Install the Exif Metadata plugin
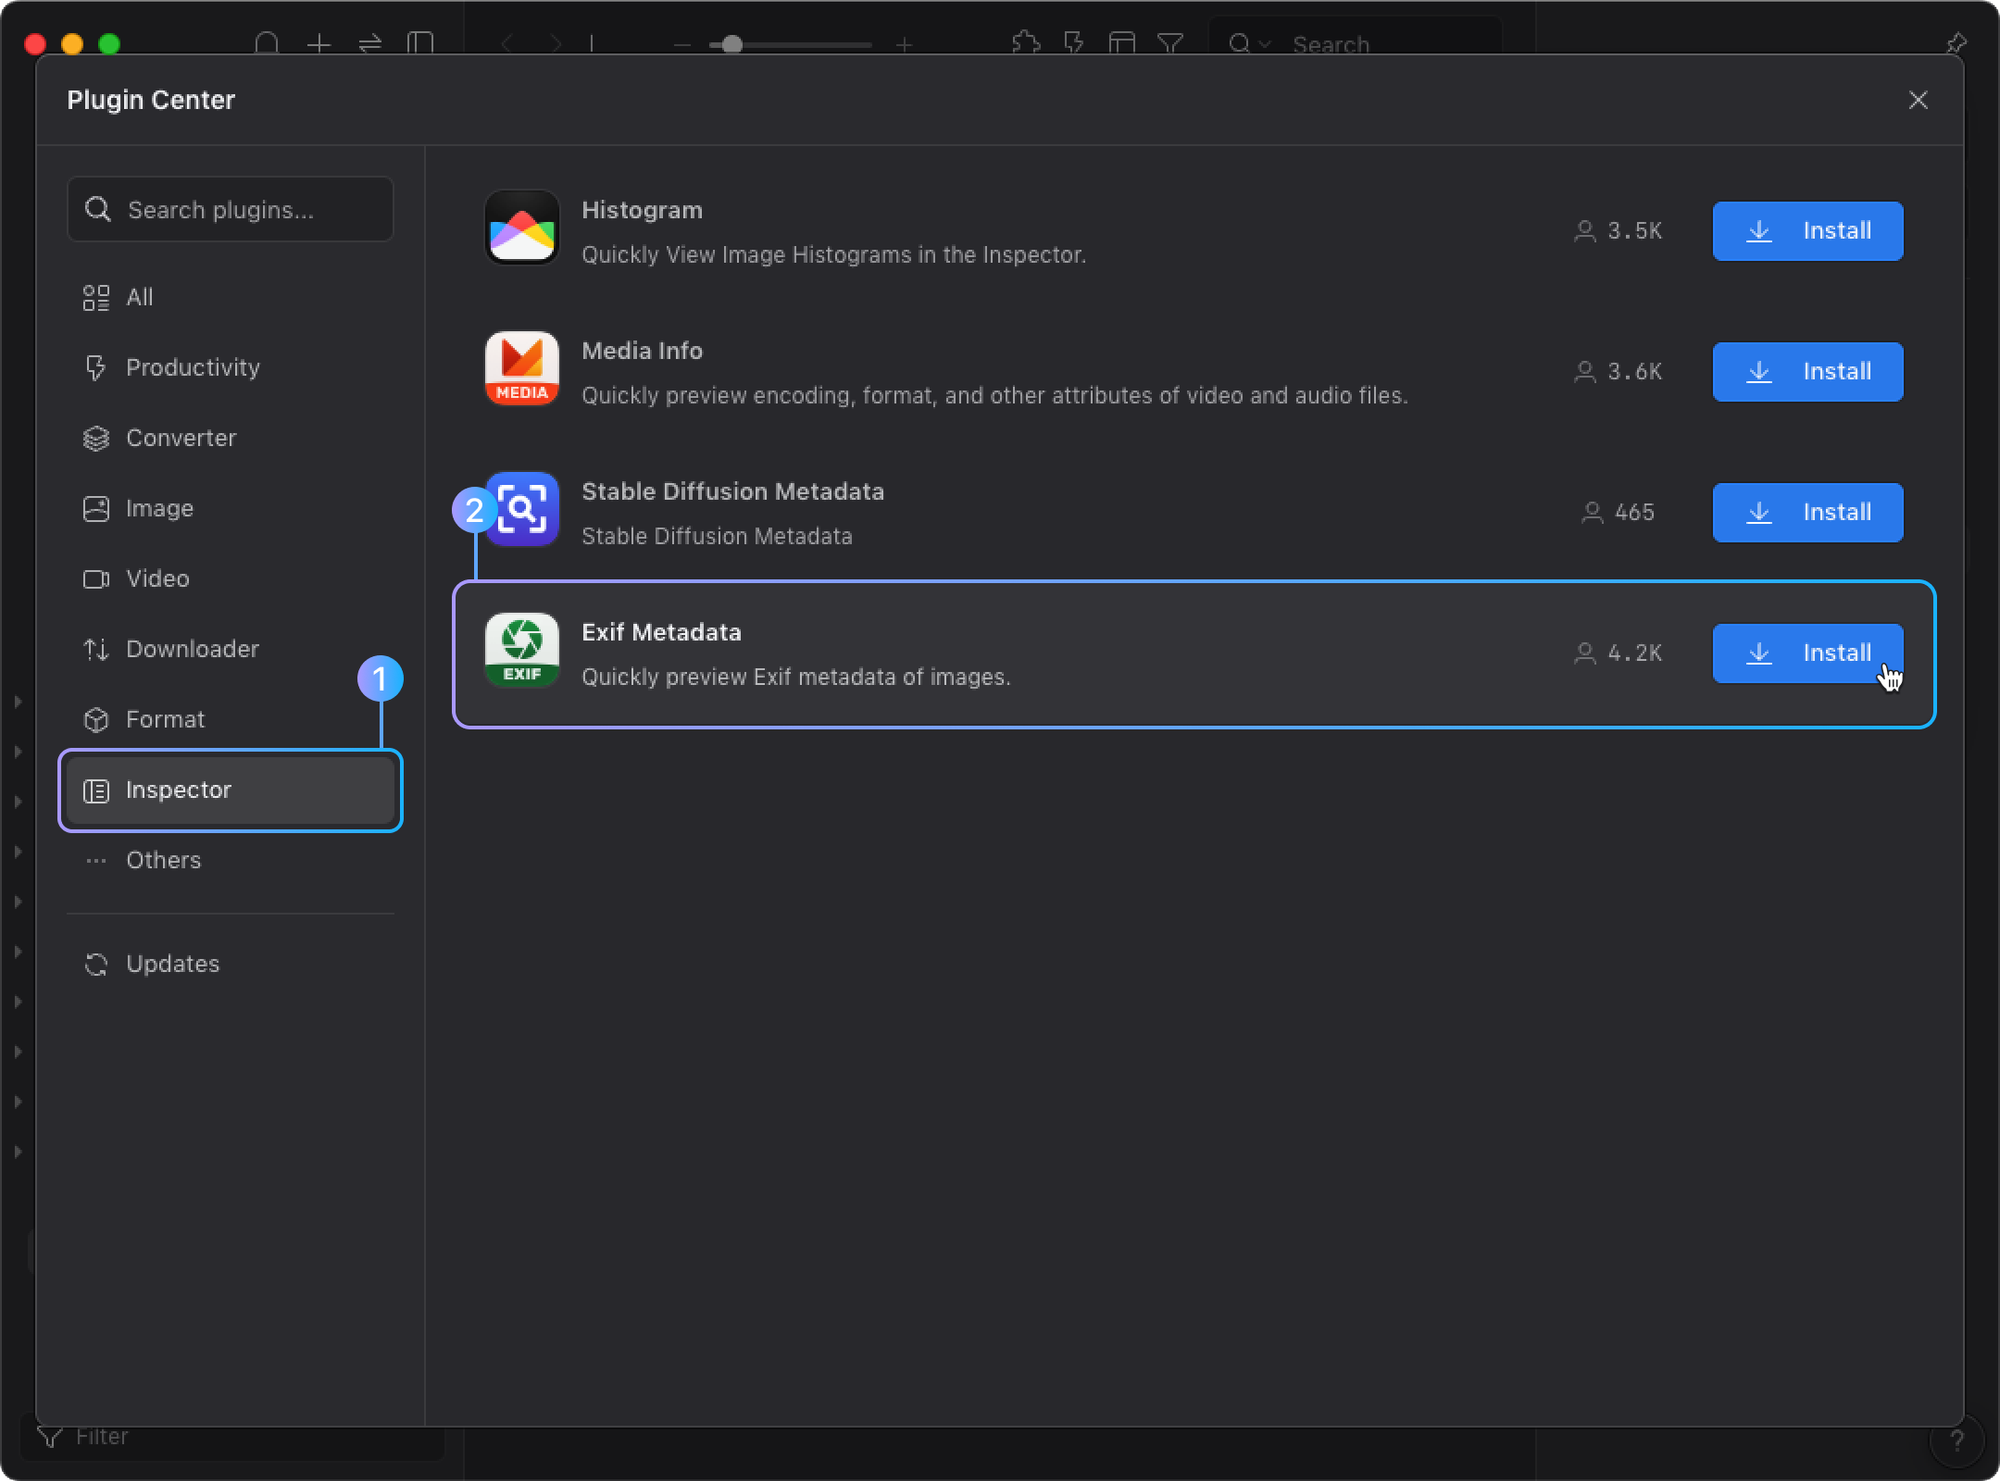 [1809, 653]
